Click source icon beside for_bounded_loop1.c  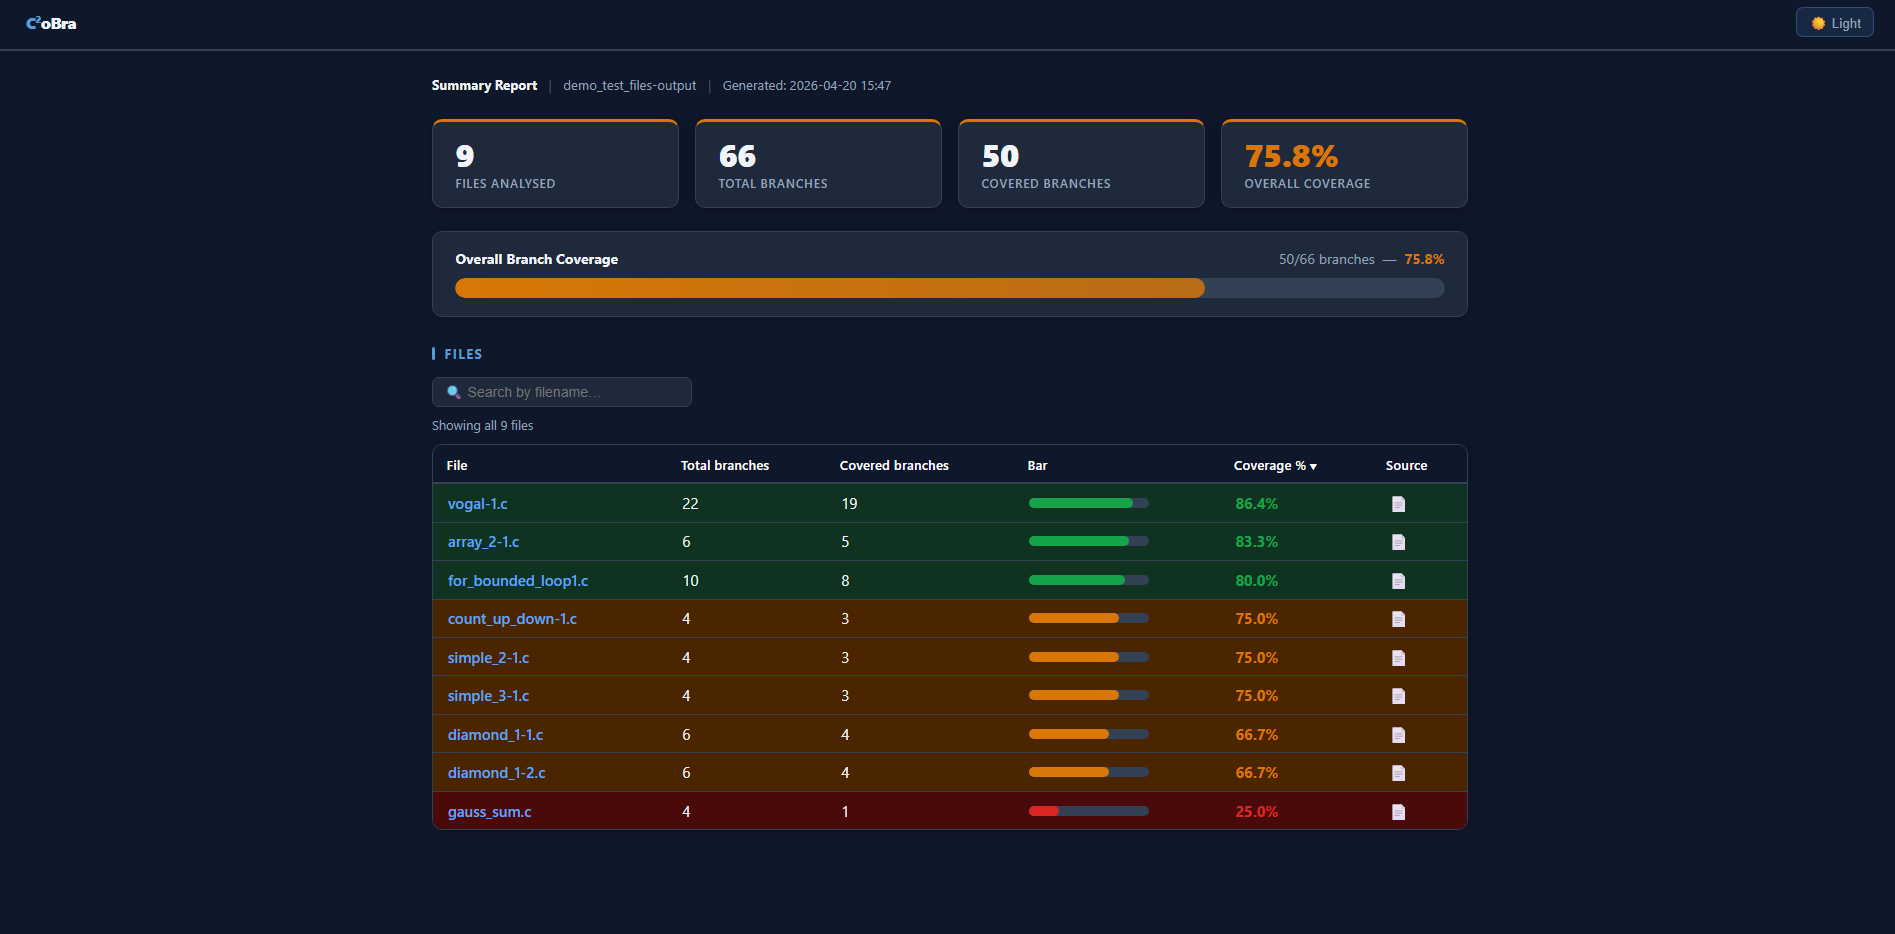tap(1398, 580)
